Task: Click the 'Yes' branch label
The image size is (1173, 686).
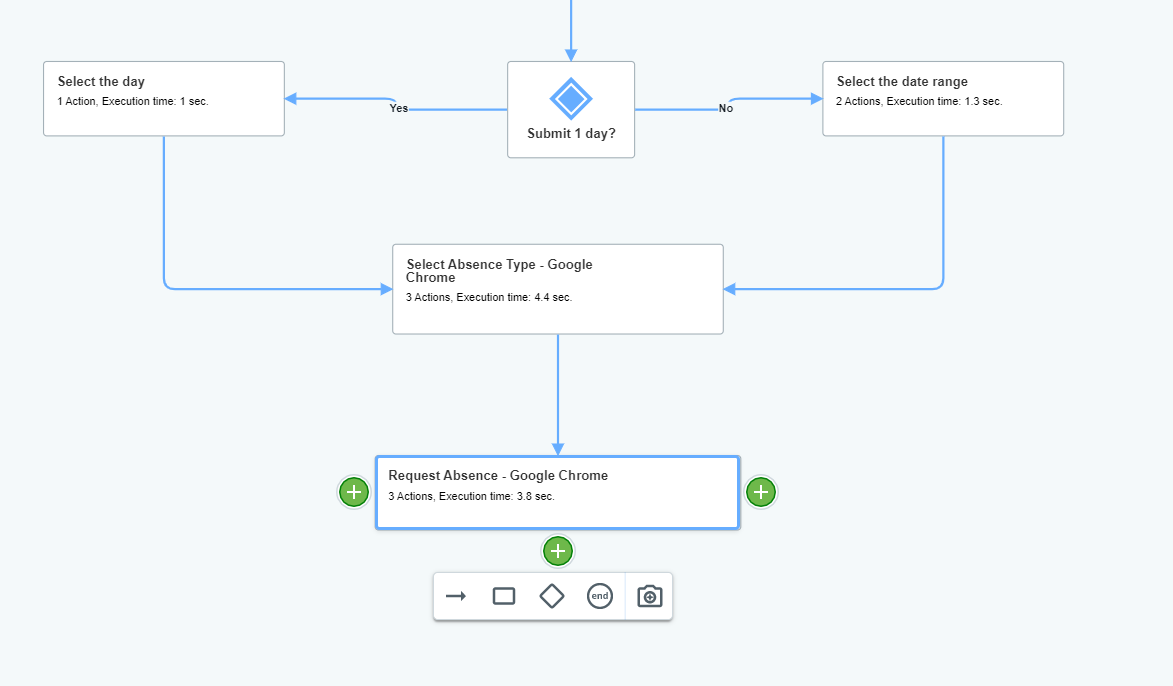Action: click(399, 109)
